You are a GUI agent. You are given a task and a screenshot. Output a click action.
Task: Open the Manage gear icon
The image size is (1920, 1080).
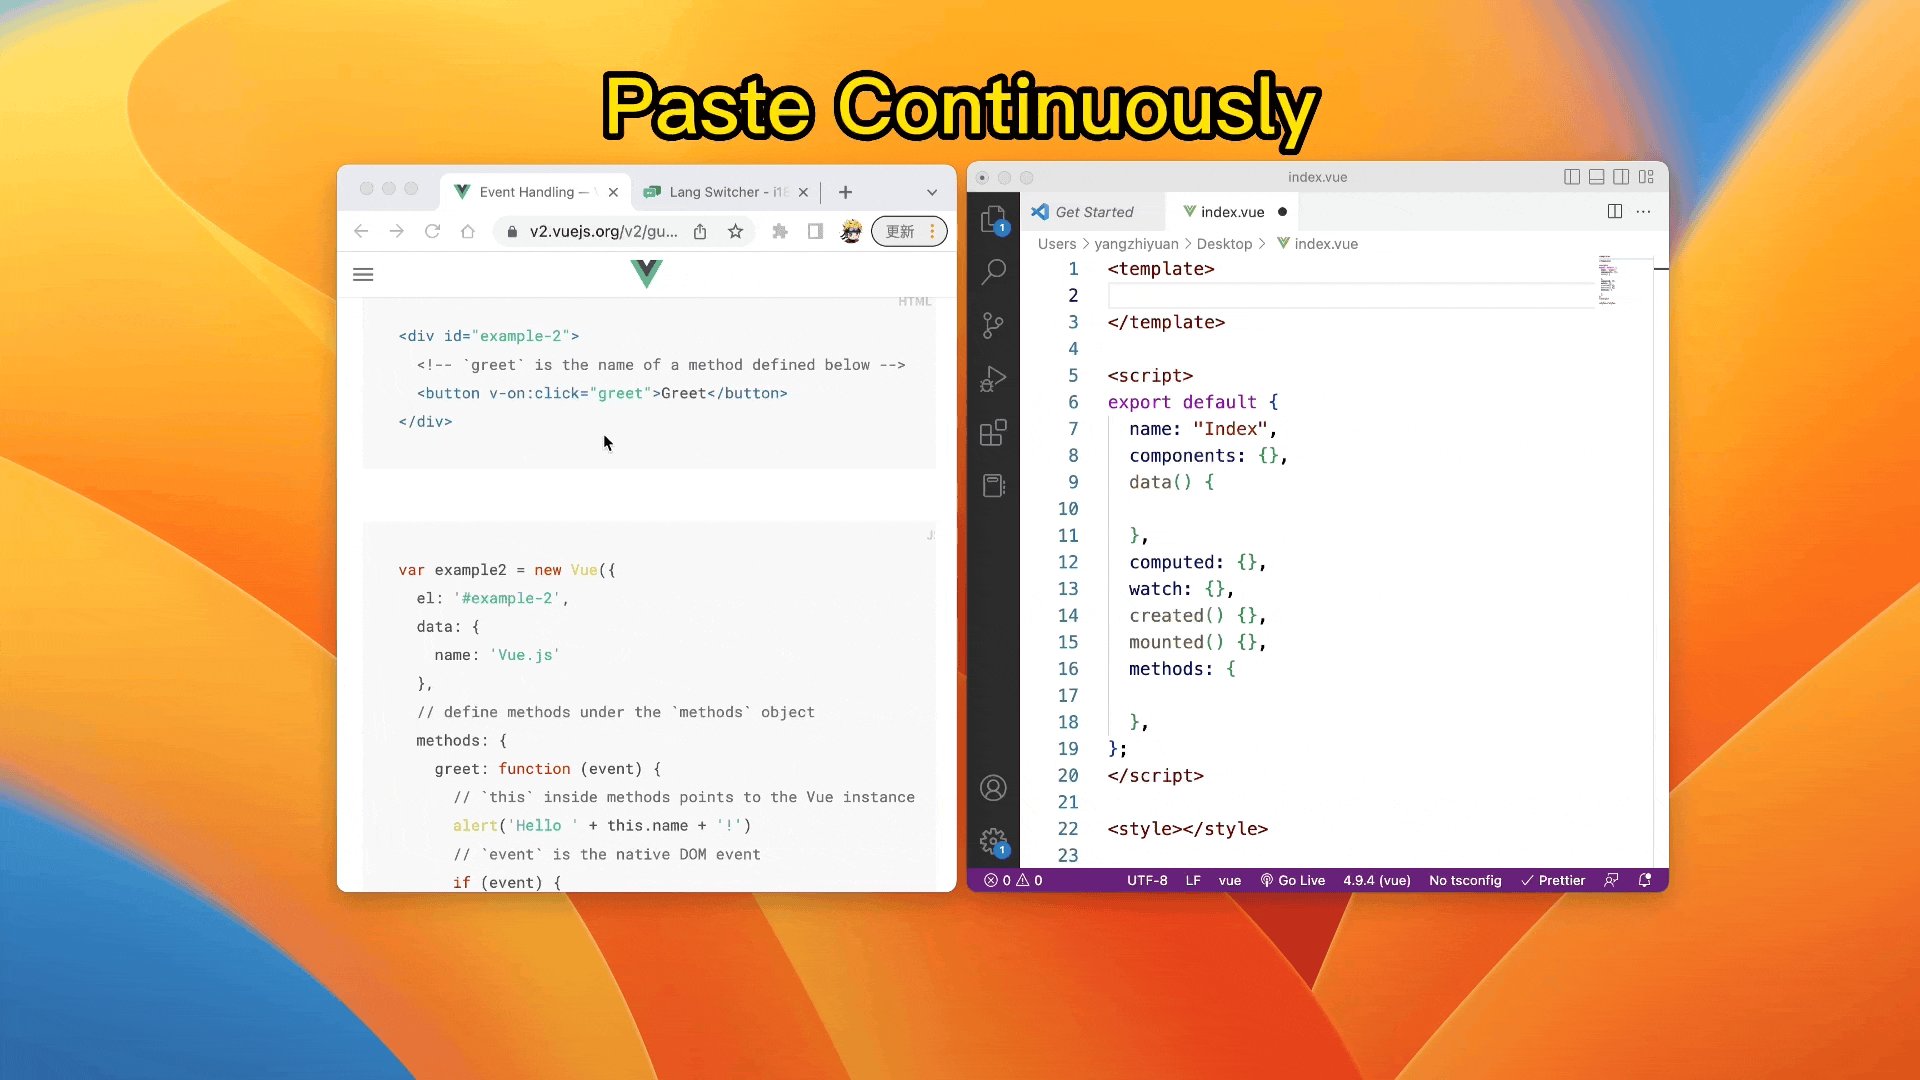(993, 841)
